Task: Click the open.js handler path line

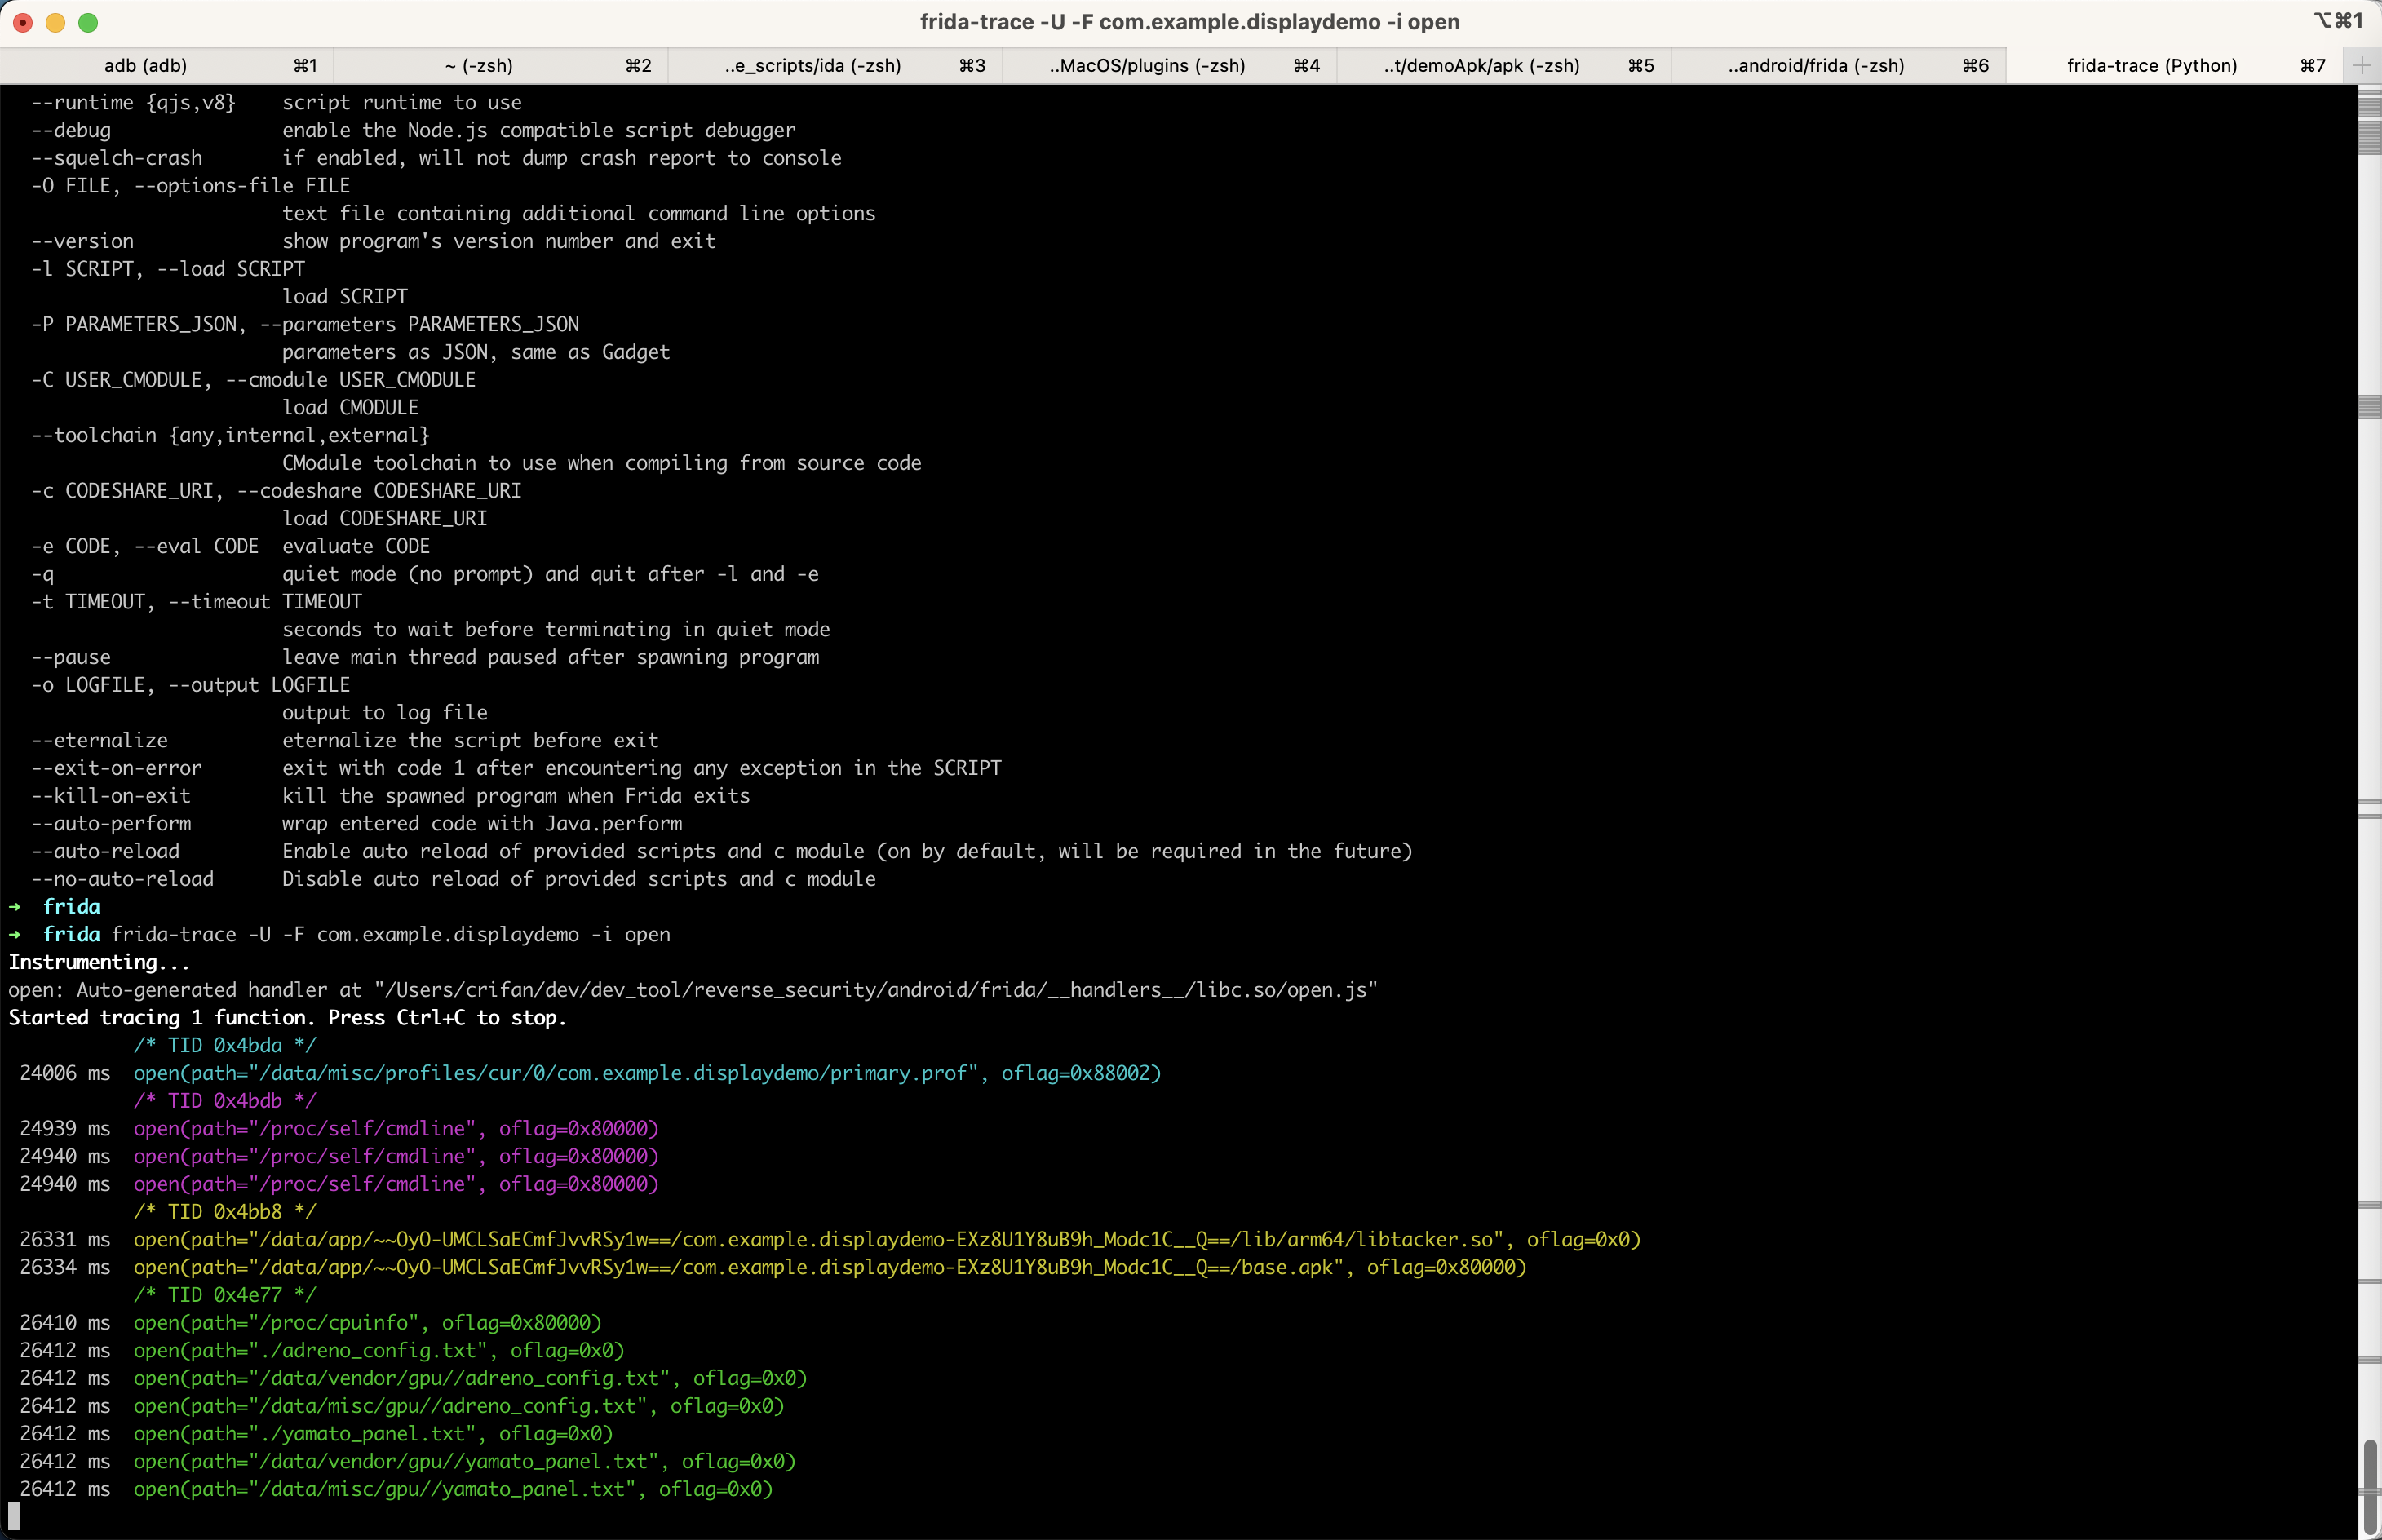Action: 693,989
